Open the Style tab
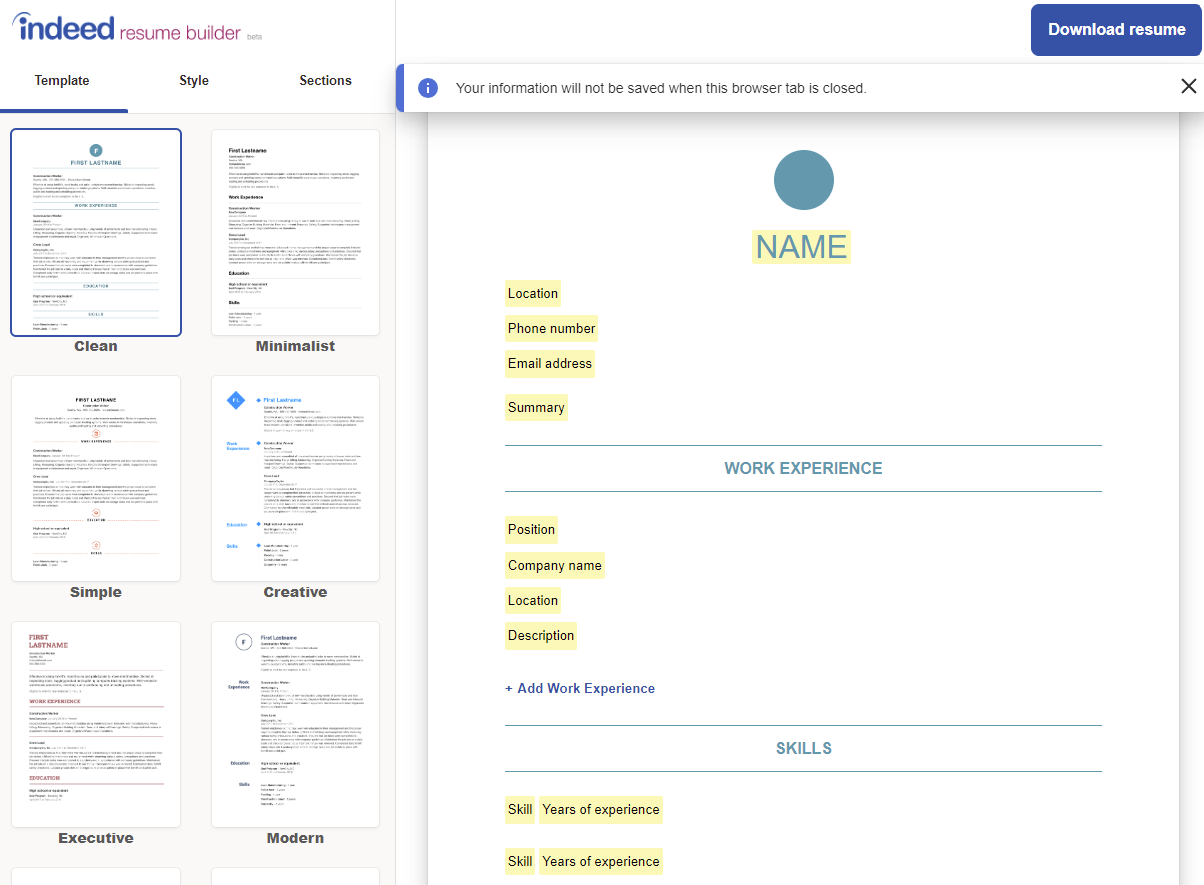This screenshot has height=885, width=1204. click(x=194, y=81)
